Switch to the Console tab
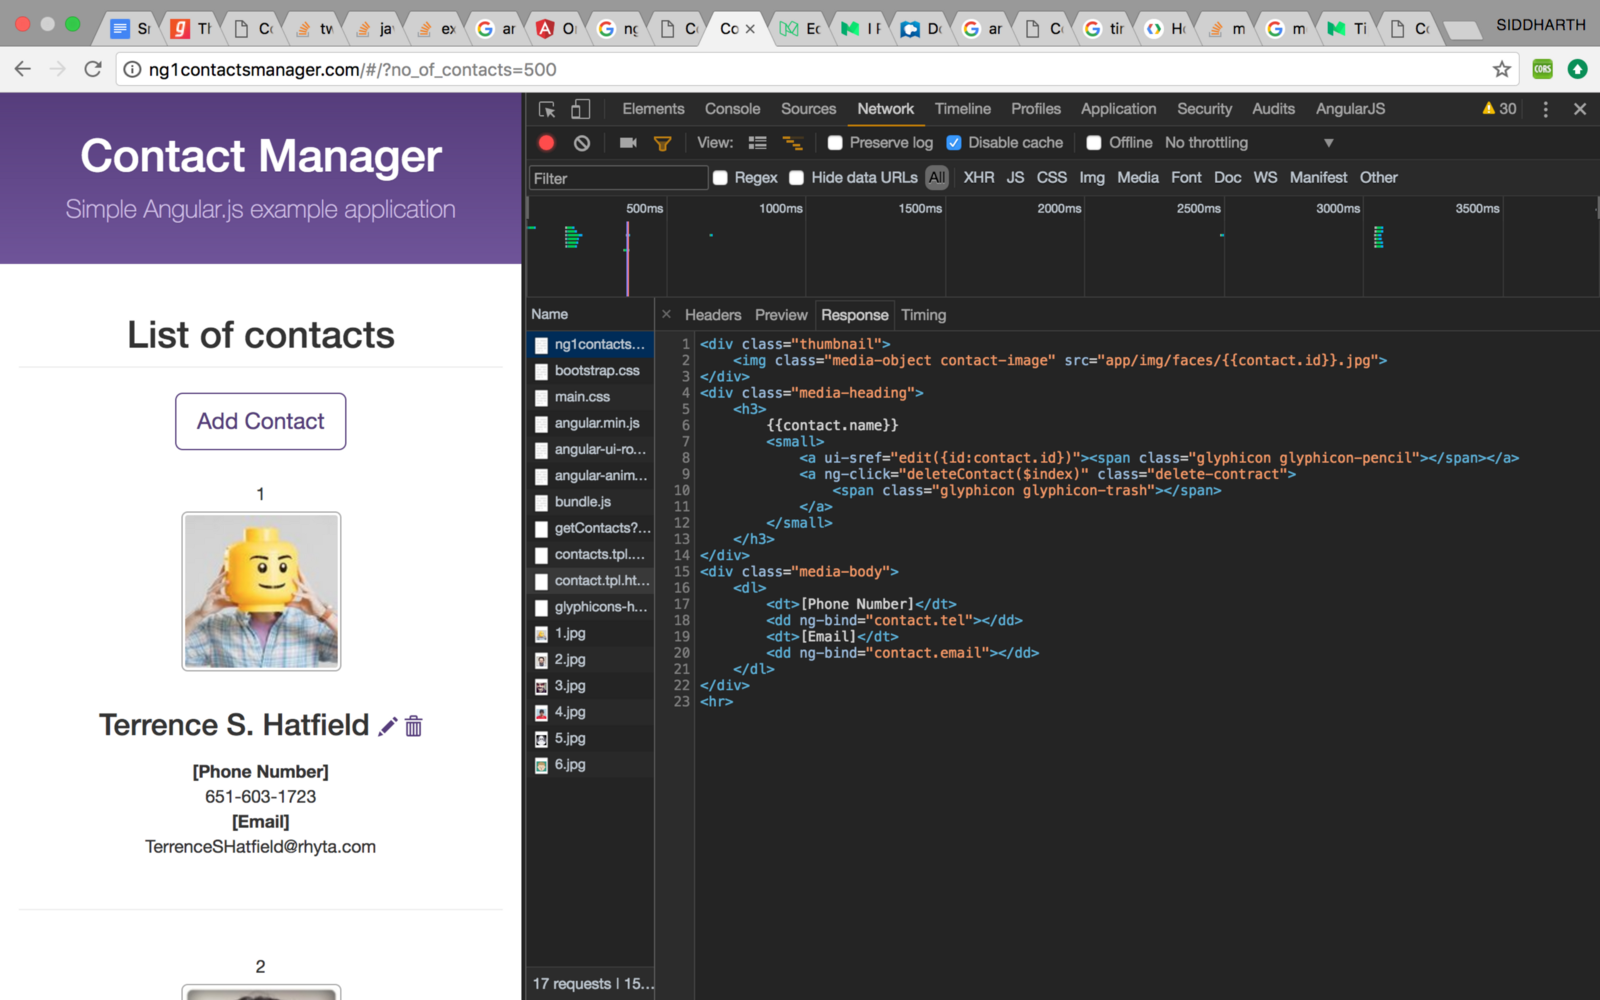 (732, 109)
